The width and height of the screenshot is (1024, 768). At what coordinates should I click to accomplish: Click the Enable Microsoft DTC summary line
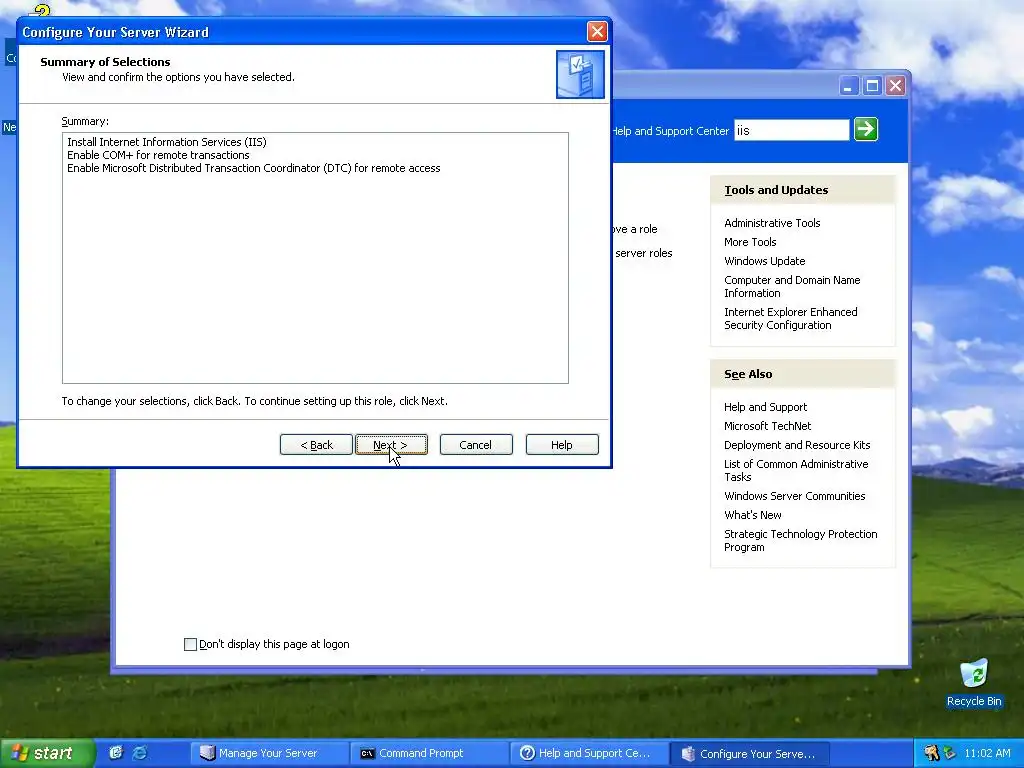[x=253, y=168]
